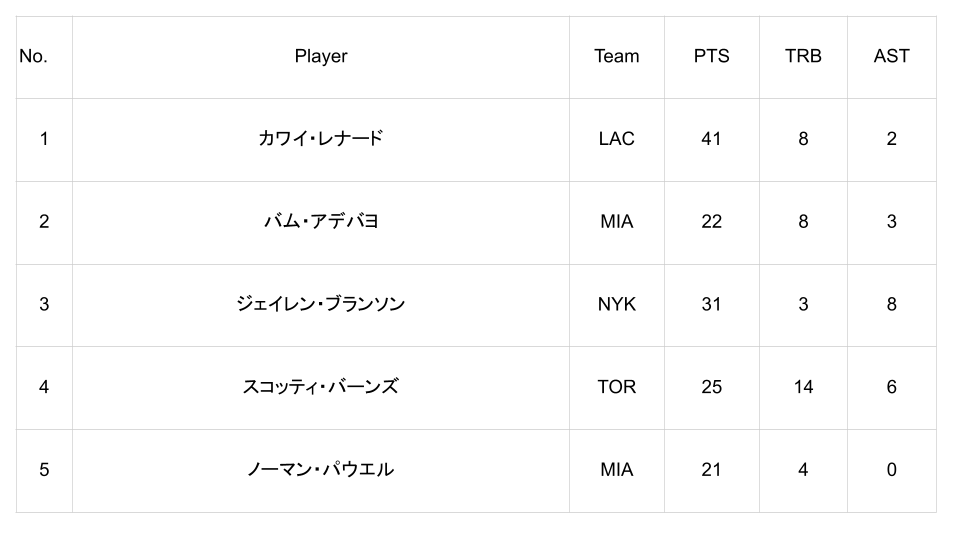The image size is (960, 540).
Task: Select the 0 assists cell
Action: [891, 469]
